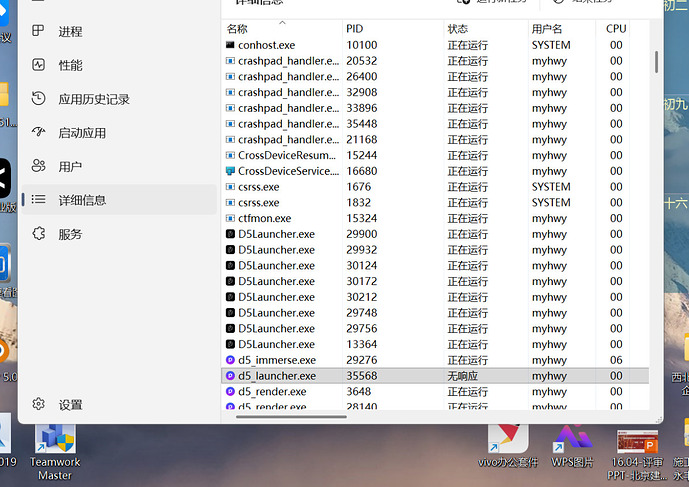Screen dimensions: 689x487
Task: Select the CrossDeviceService process name
Action: [288, 171]
